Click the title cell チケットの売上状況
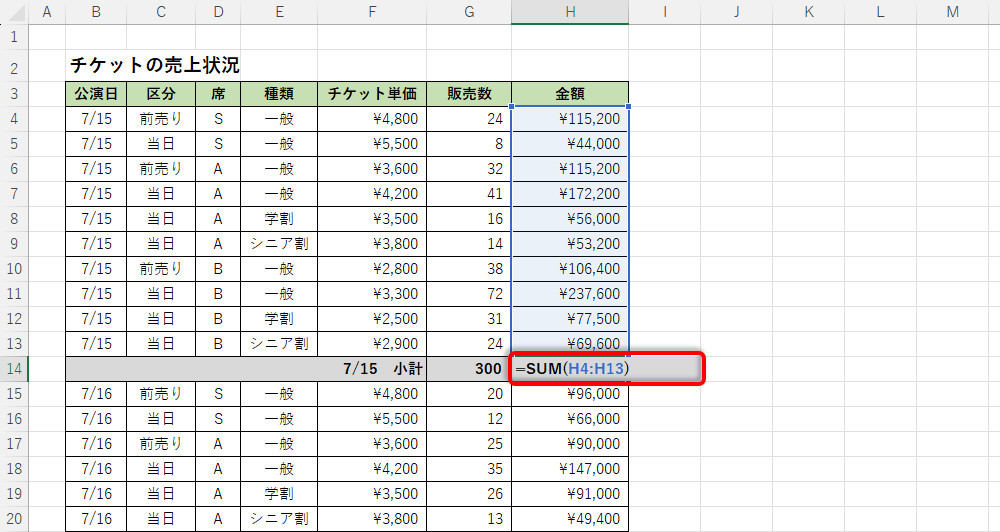 point(155,65)
